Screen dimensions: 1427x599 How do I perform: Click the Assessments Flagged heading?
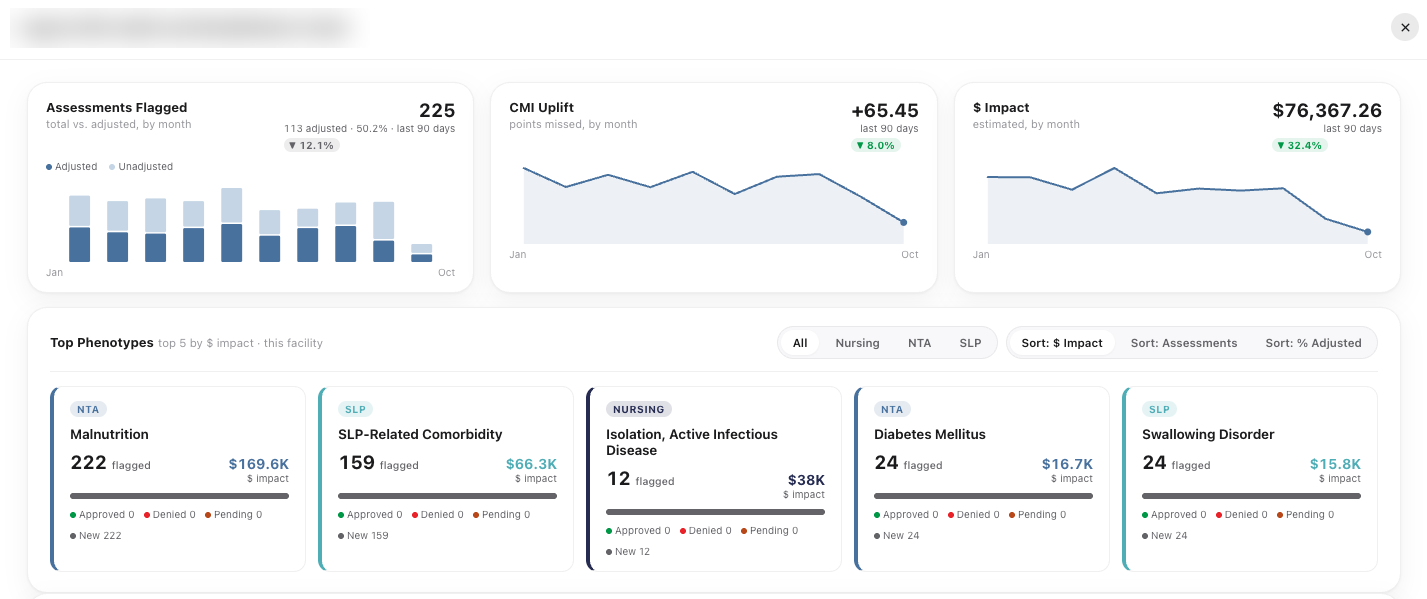click(117, 108)
